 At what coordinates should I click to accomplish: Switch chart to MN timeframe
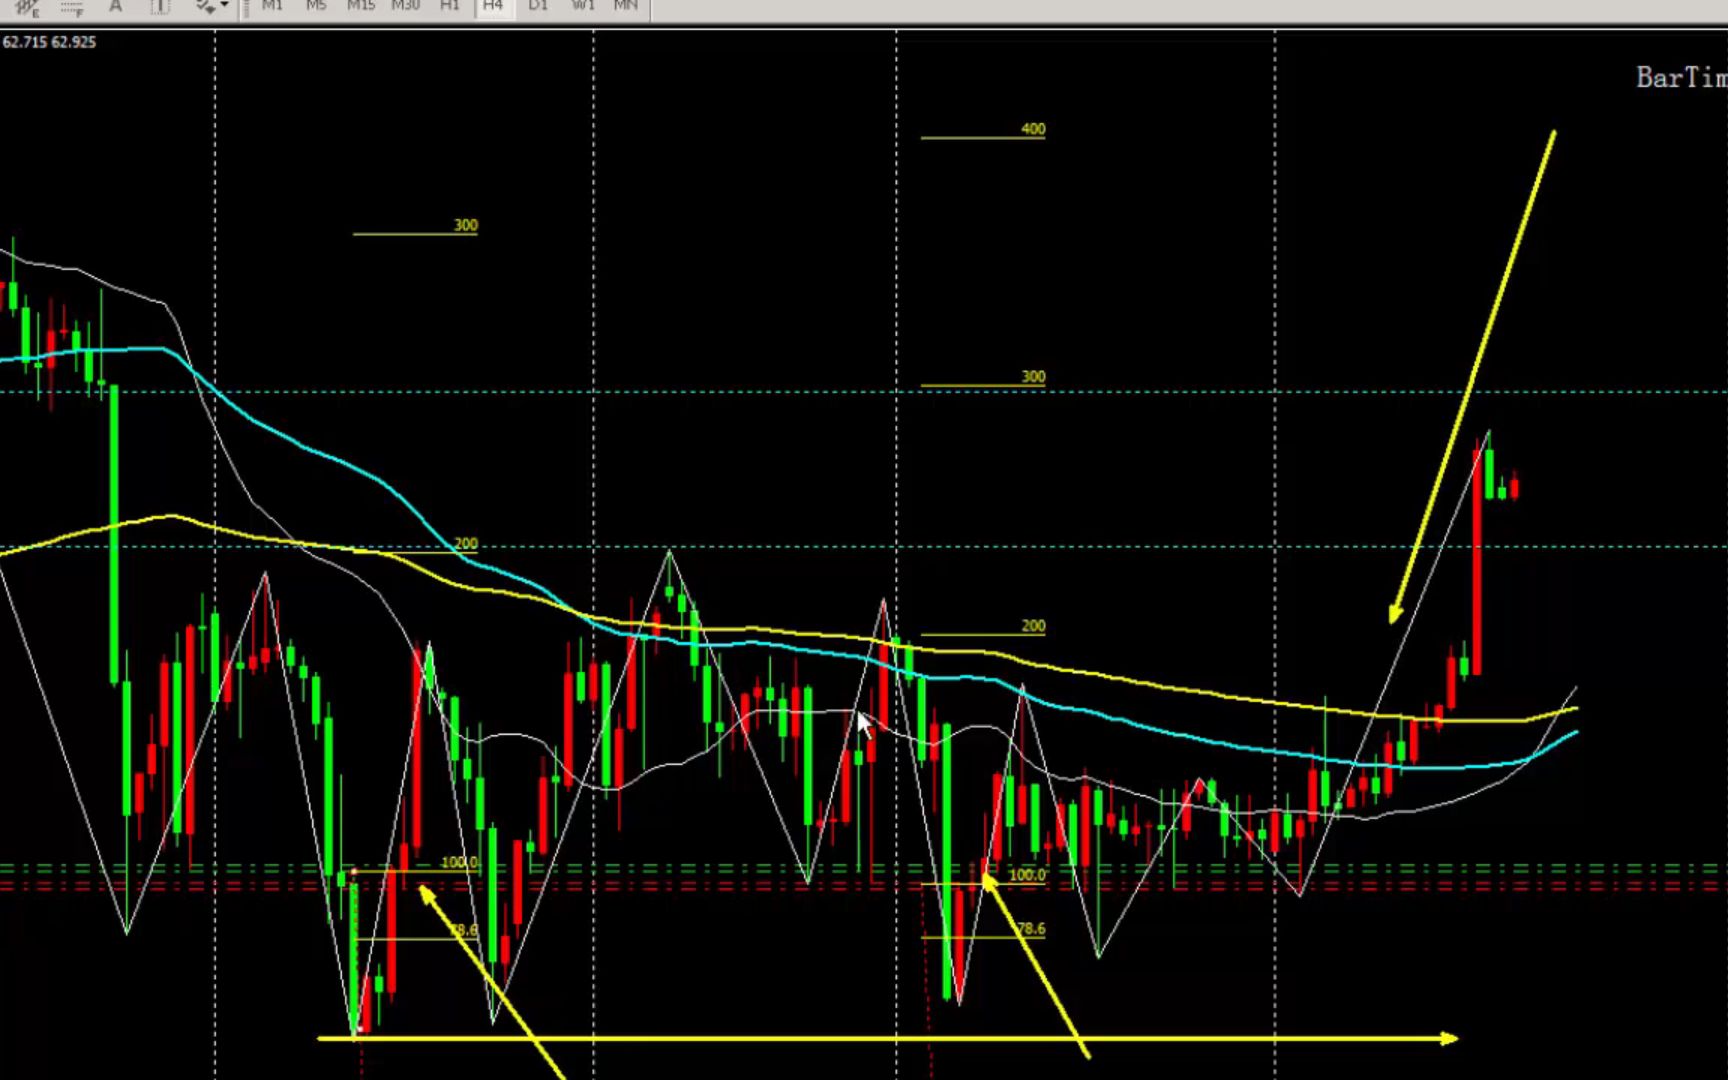tap(626, 6)
